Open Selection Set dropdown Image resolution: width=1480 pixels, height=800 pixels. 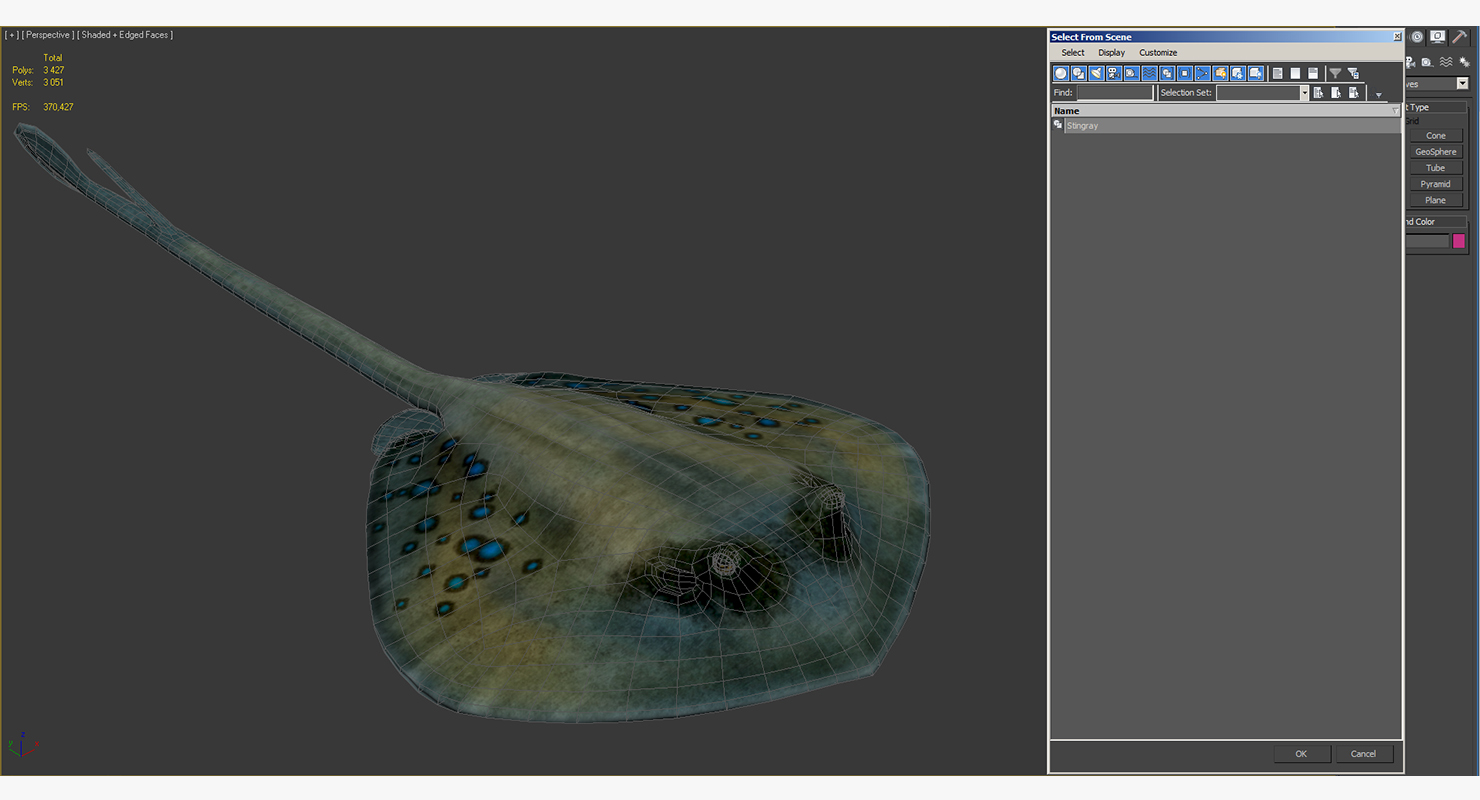click(x=1304, y=92)
